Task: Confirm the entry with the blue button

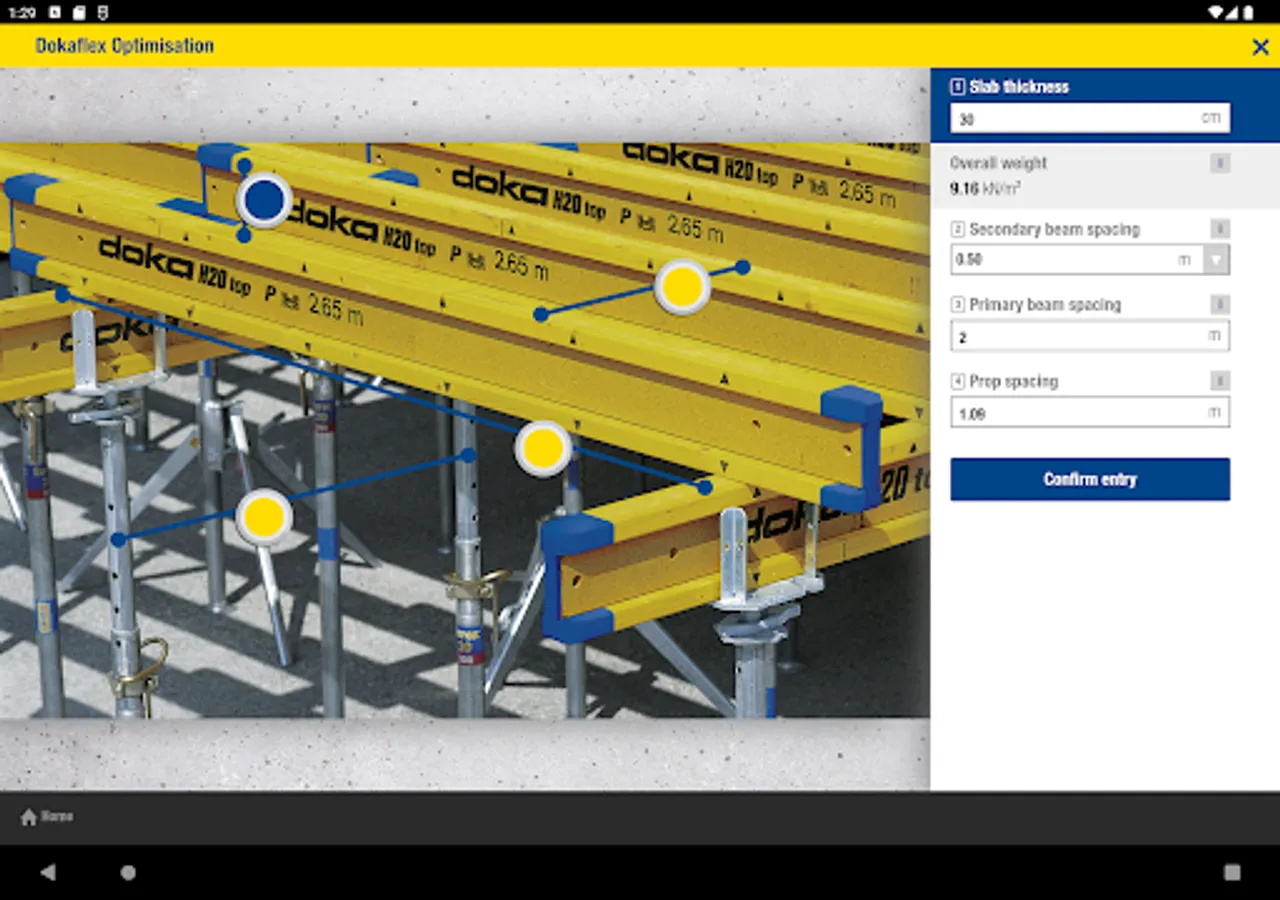Action: coord(1090,479)
